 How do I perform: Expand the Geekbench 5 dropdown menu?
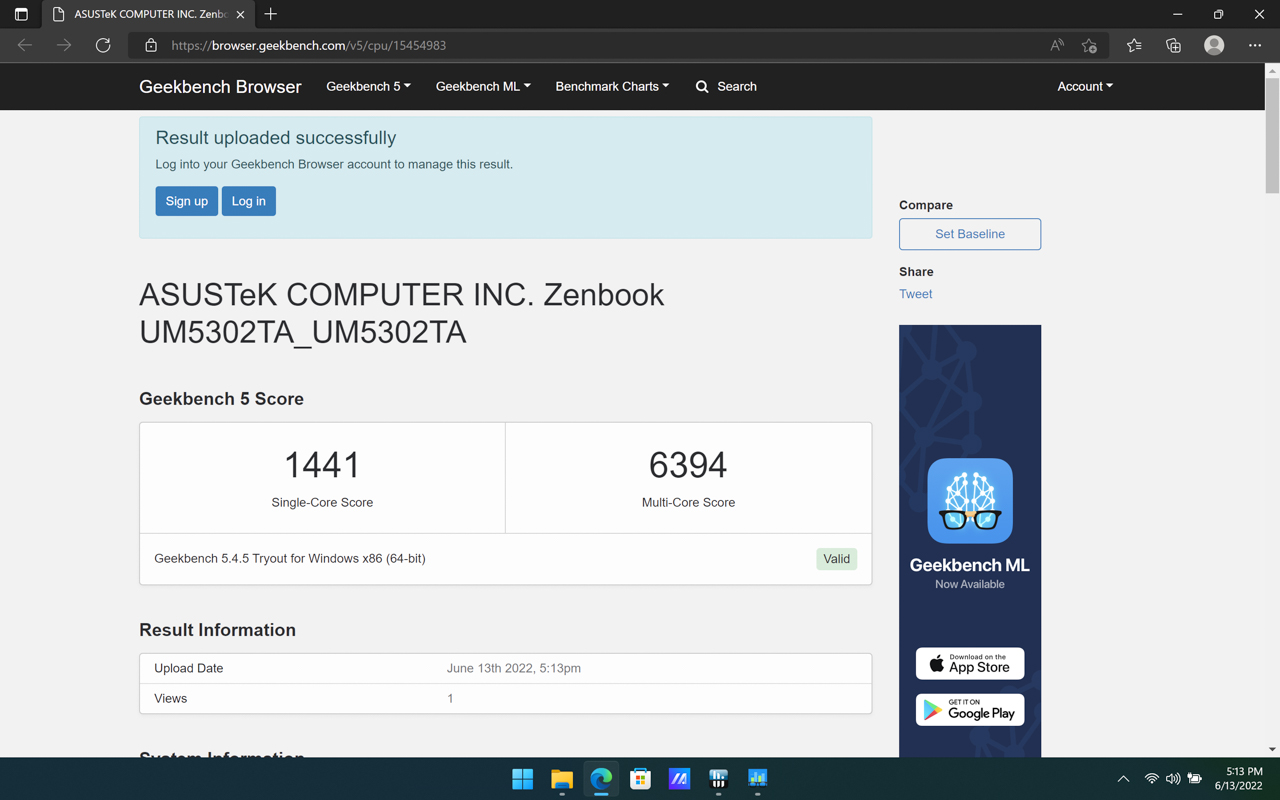coord(368,86)
